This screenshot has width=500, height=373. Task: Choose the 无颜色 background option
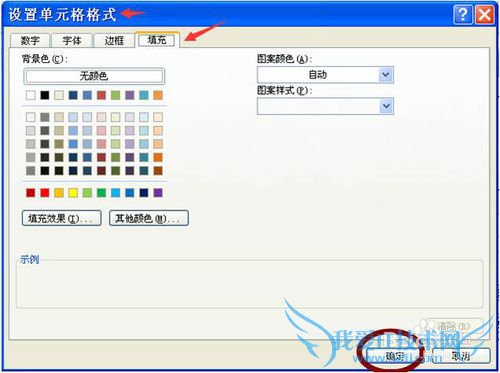coord(94,76)
